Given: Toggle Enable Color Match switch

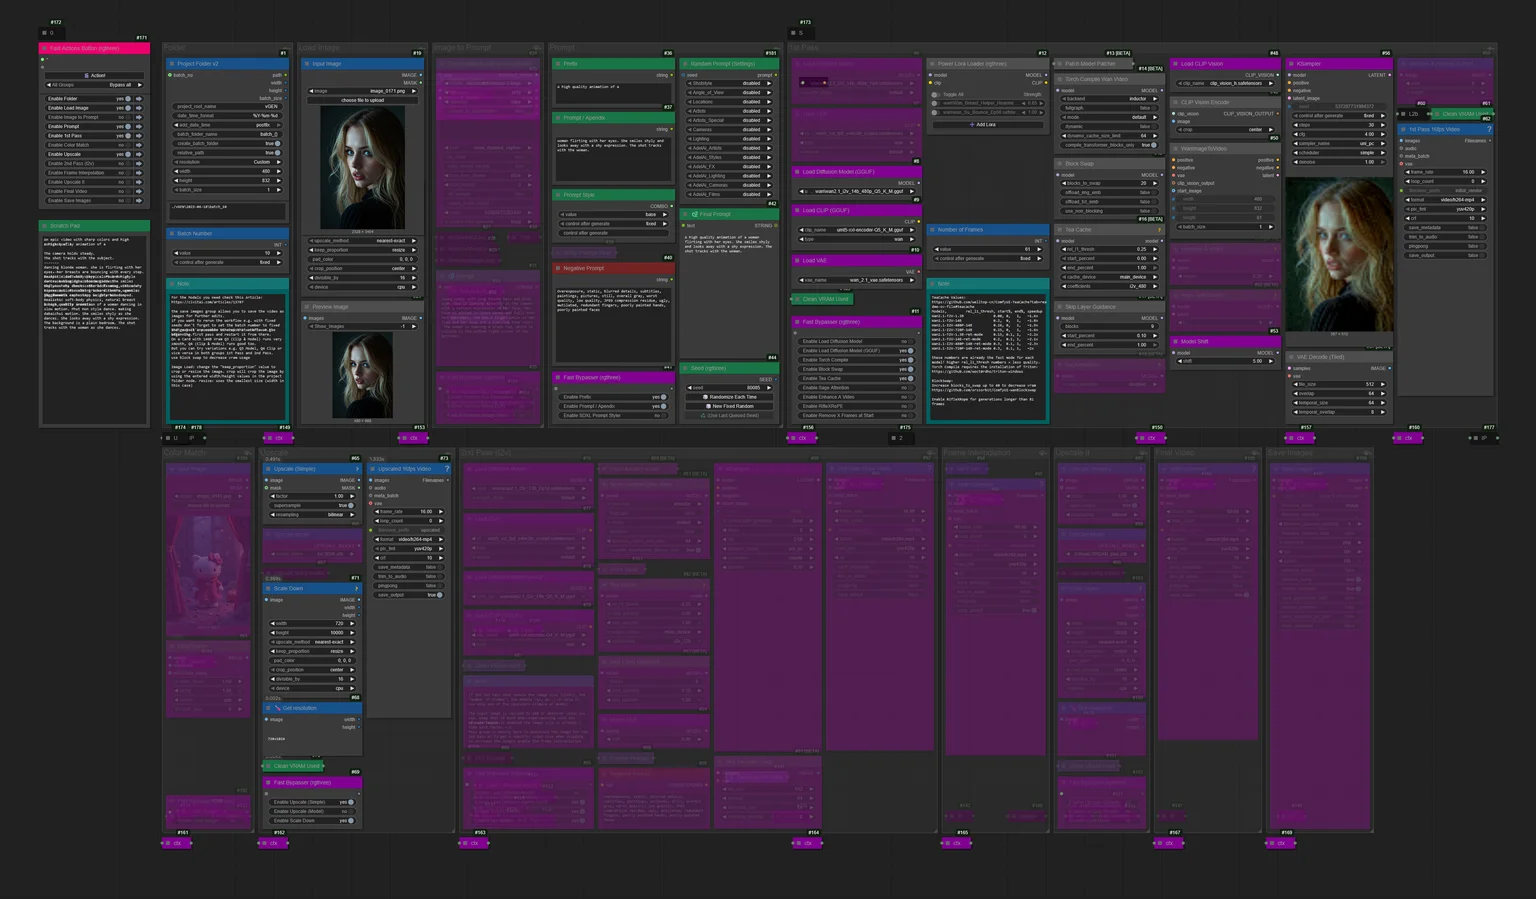Looking at the screenshot, I should [128, 145].
